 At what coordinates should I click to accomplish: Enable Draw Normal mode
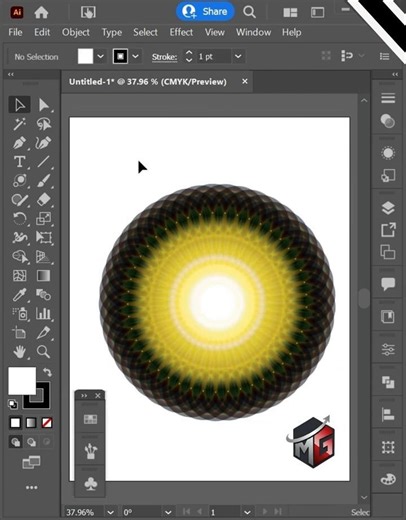click(15, 442)
